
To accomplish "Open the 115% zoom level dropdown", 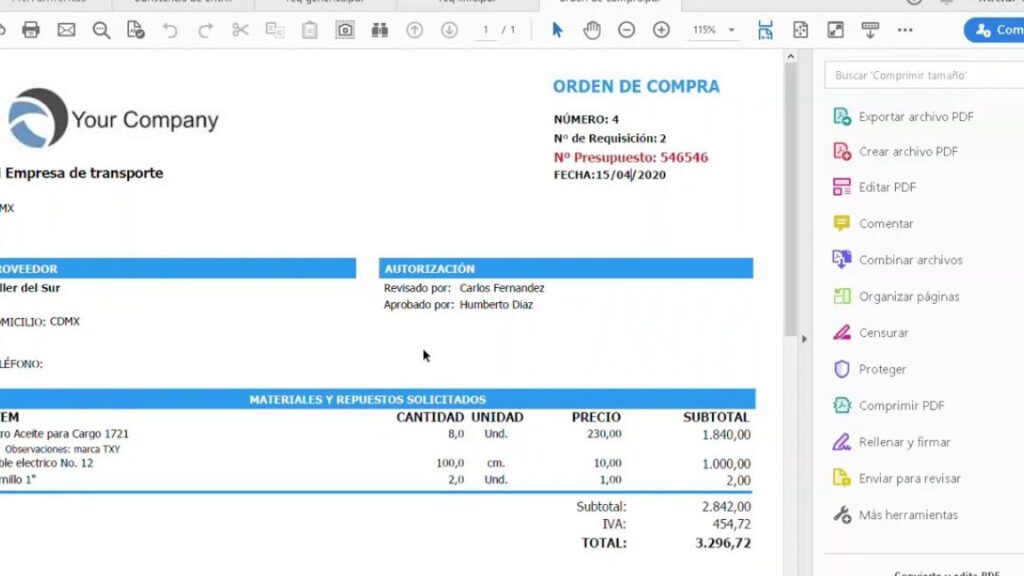I will point(712,30).
